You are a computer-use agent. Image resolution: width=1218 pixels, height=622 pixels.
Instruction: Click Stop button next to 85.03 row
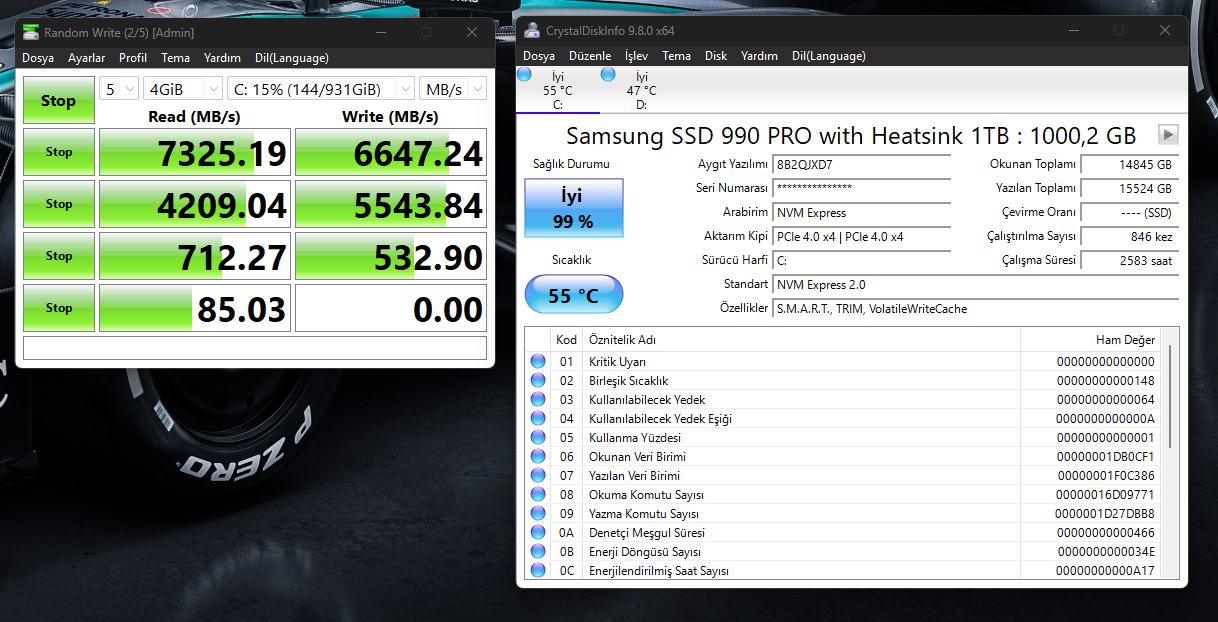59,308
